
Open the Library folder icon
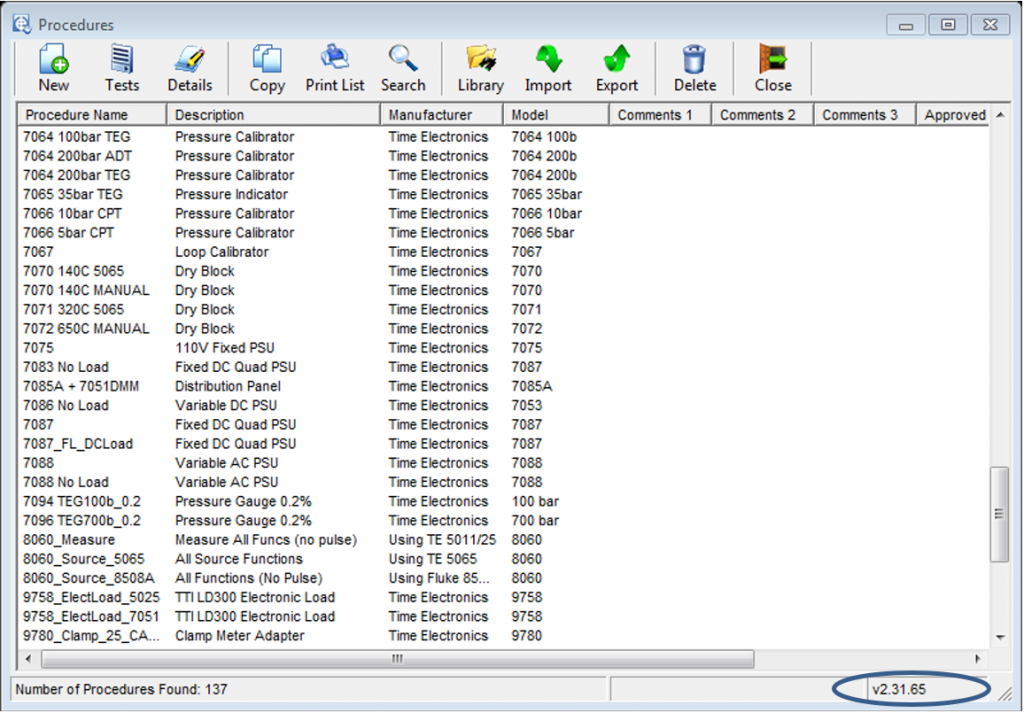(481, 60)
